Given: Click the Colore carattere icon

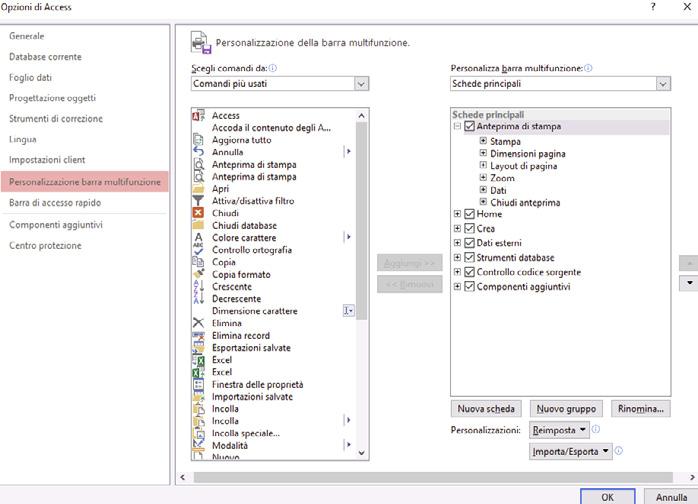Looking at the screenshot, I should point(198,237).
